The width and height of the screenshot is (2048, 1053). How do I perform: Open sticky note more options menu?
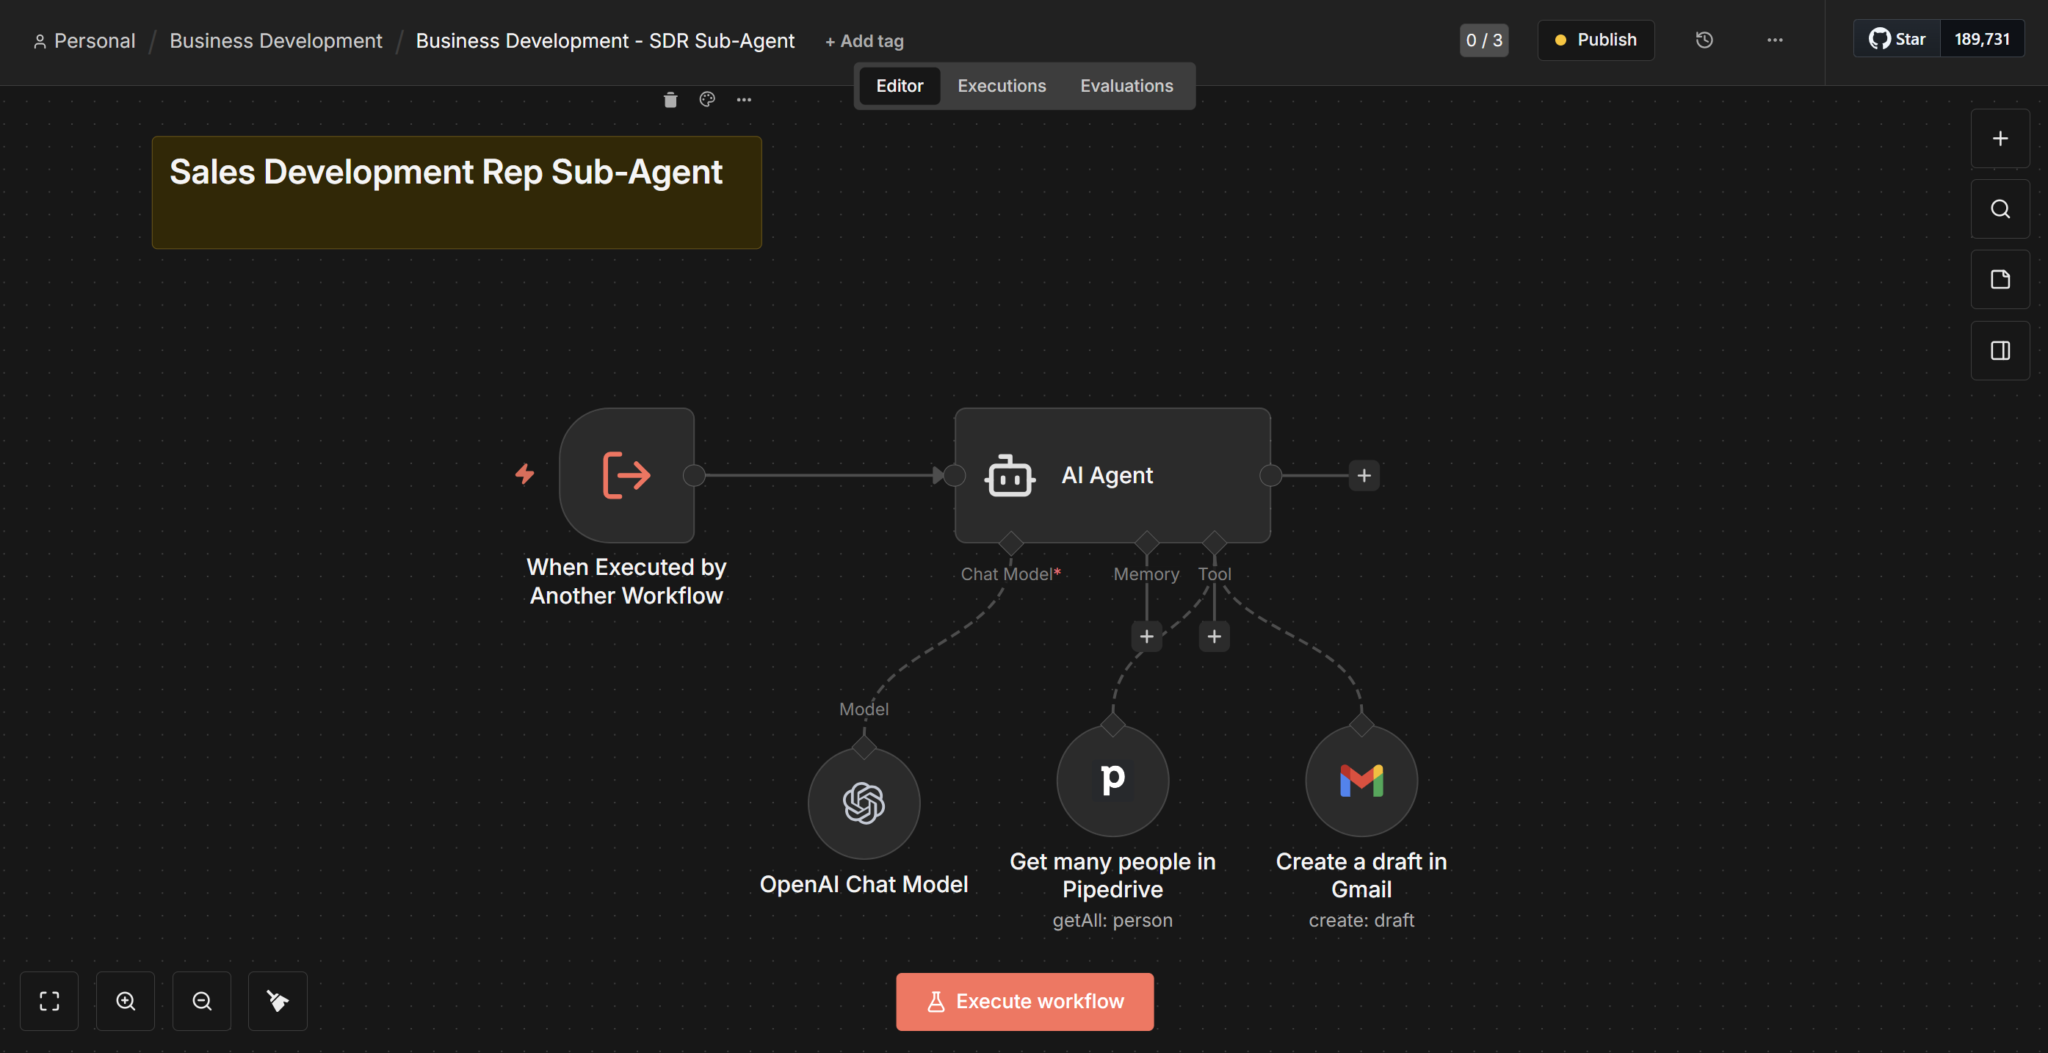click(x=744, y=99)
